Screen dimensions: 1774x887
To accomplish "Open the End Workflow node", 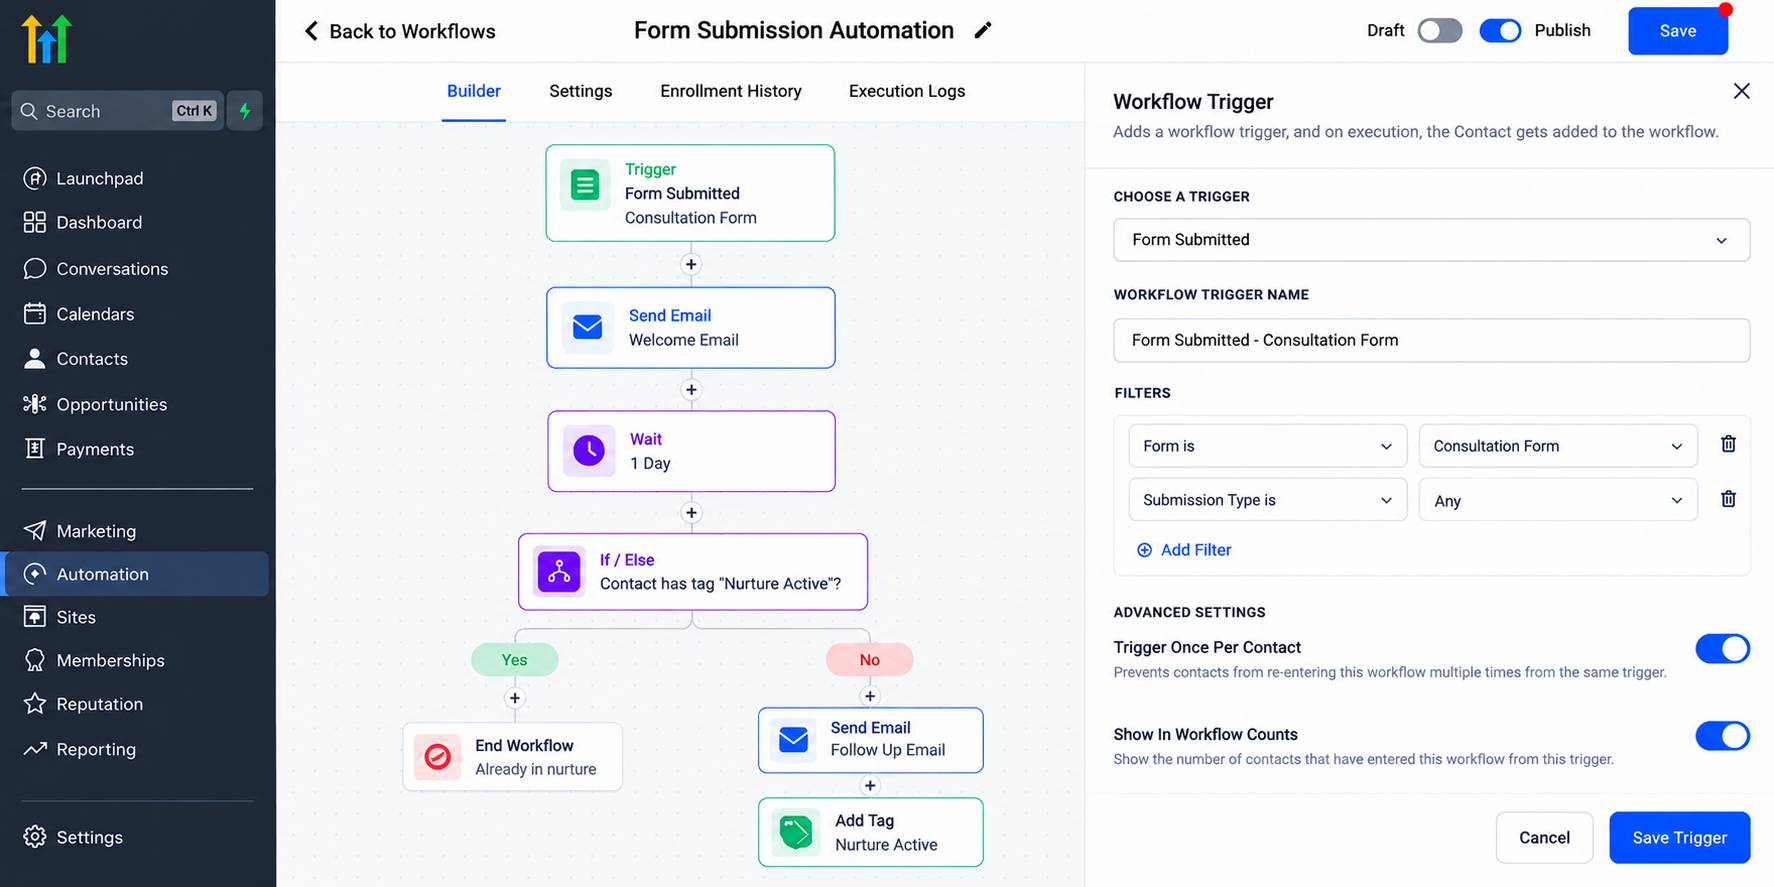I will click(512, 757).
